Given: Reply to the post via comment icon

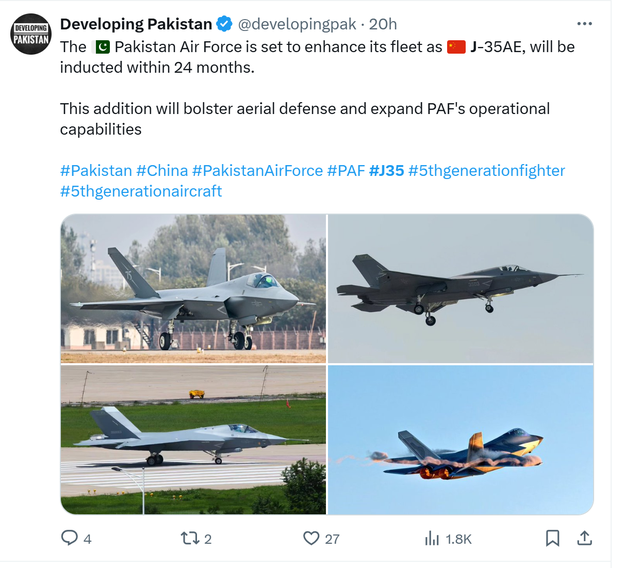Looking at the screenshot, I should 70,538.
